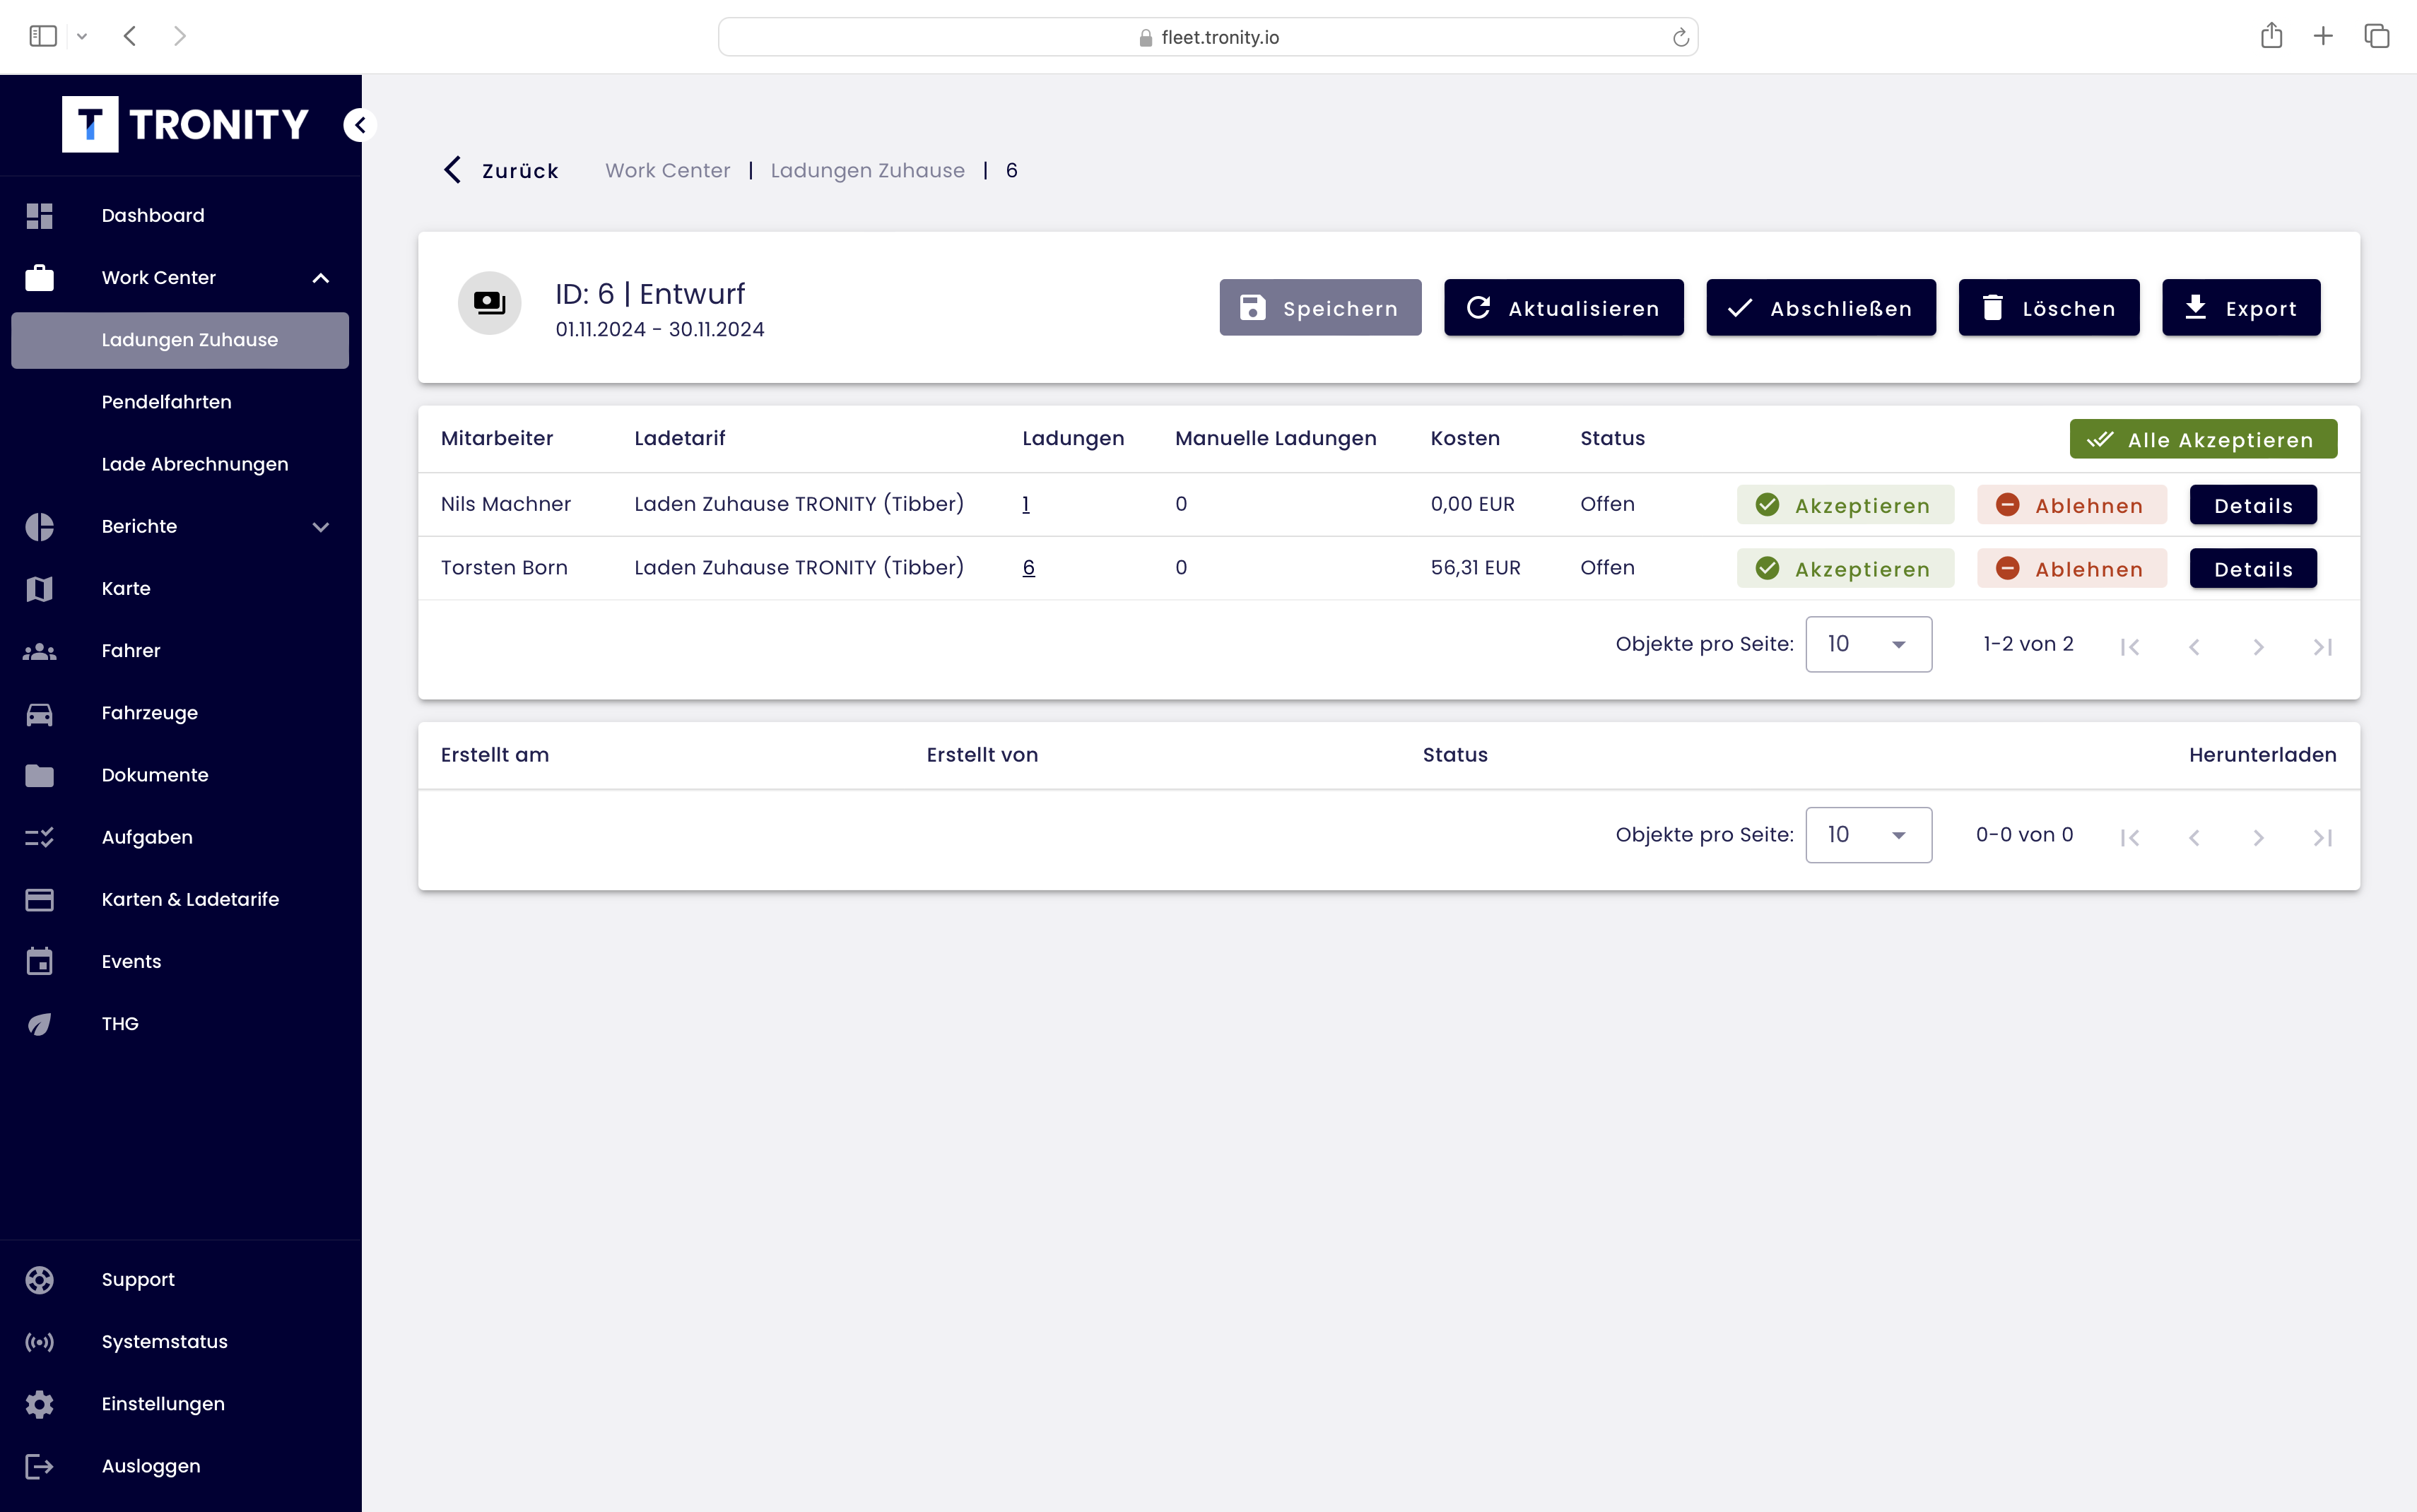
Task: Open the Ladungen link for Torsten Born
Action: click(x=1028, y=568)
